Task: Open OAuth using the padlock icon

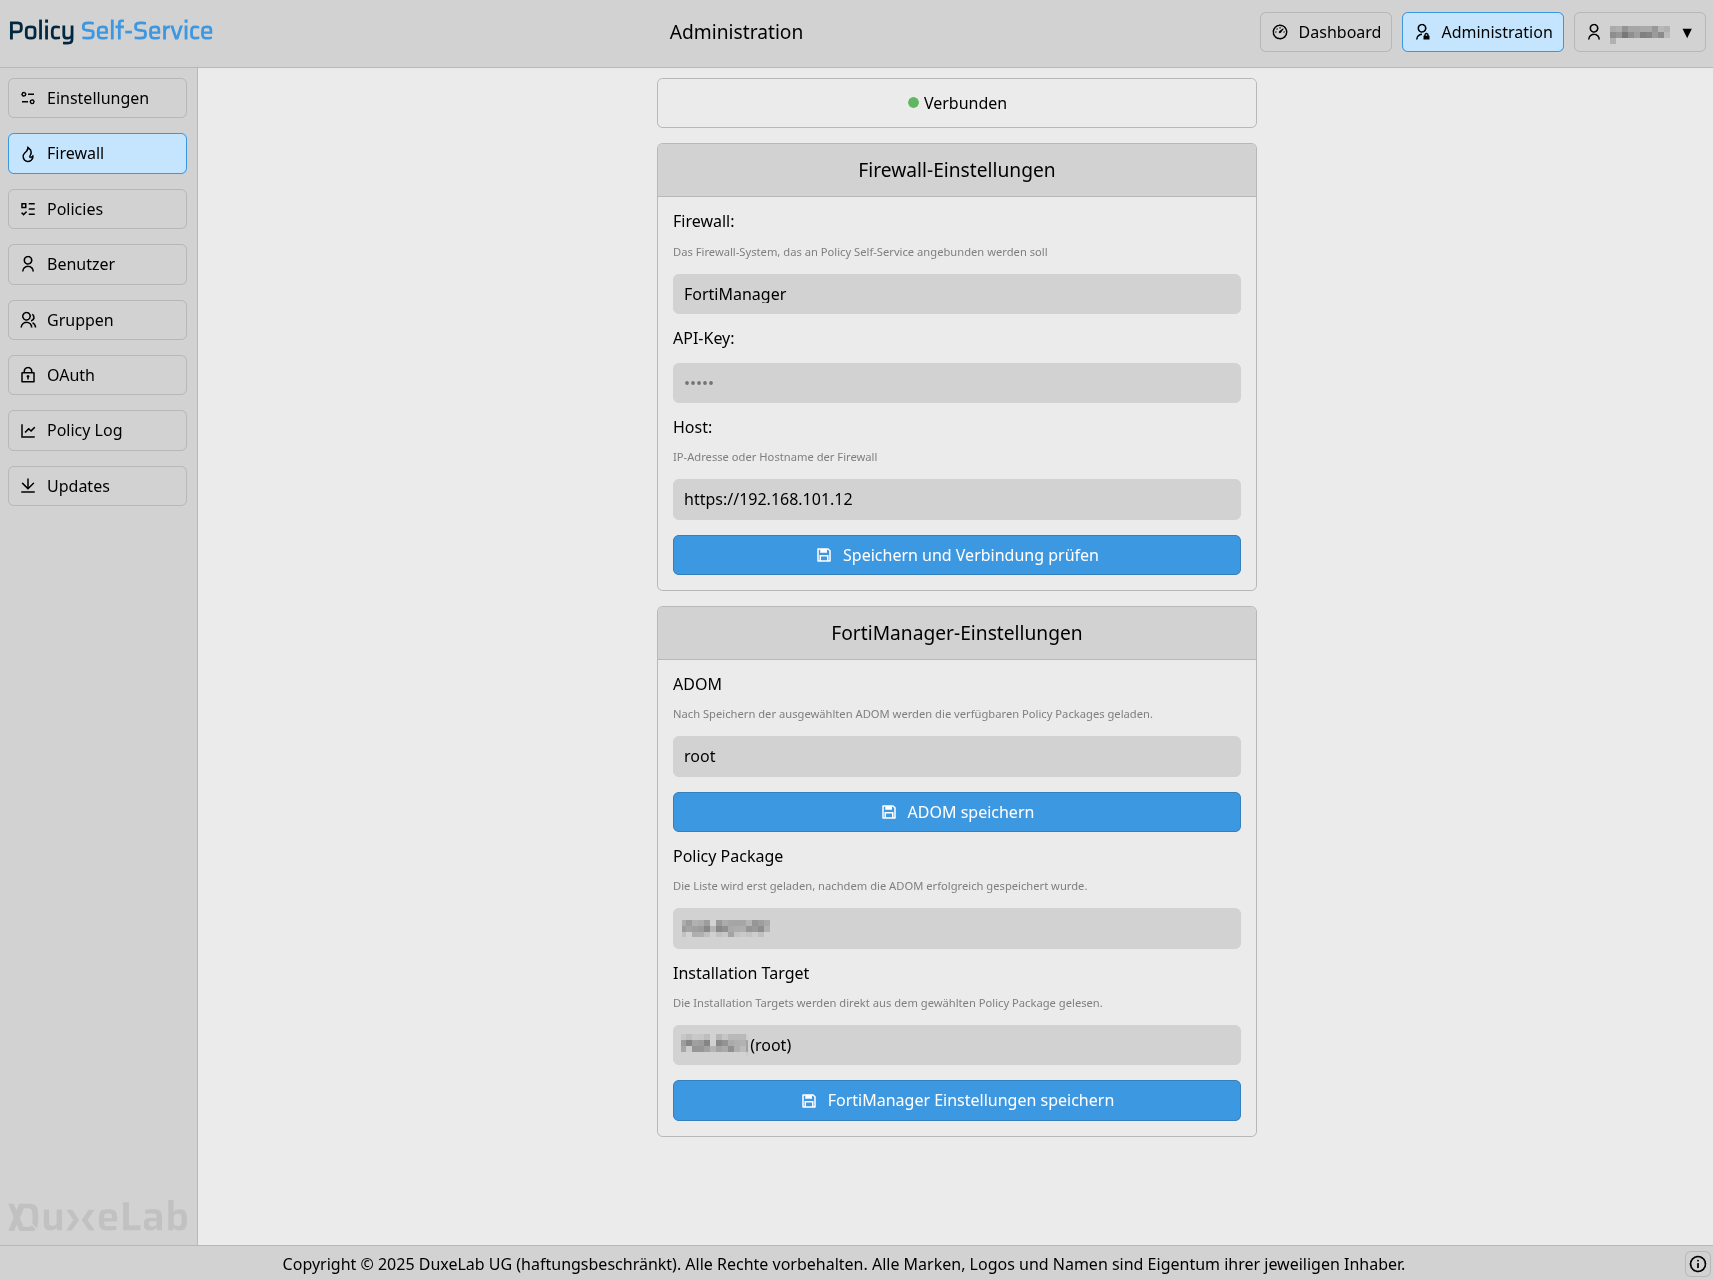Action: point(28,375)
